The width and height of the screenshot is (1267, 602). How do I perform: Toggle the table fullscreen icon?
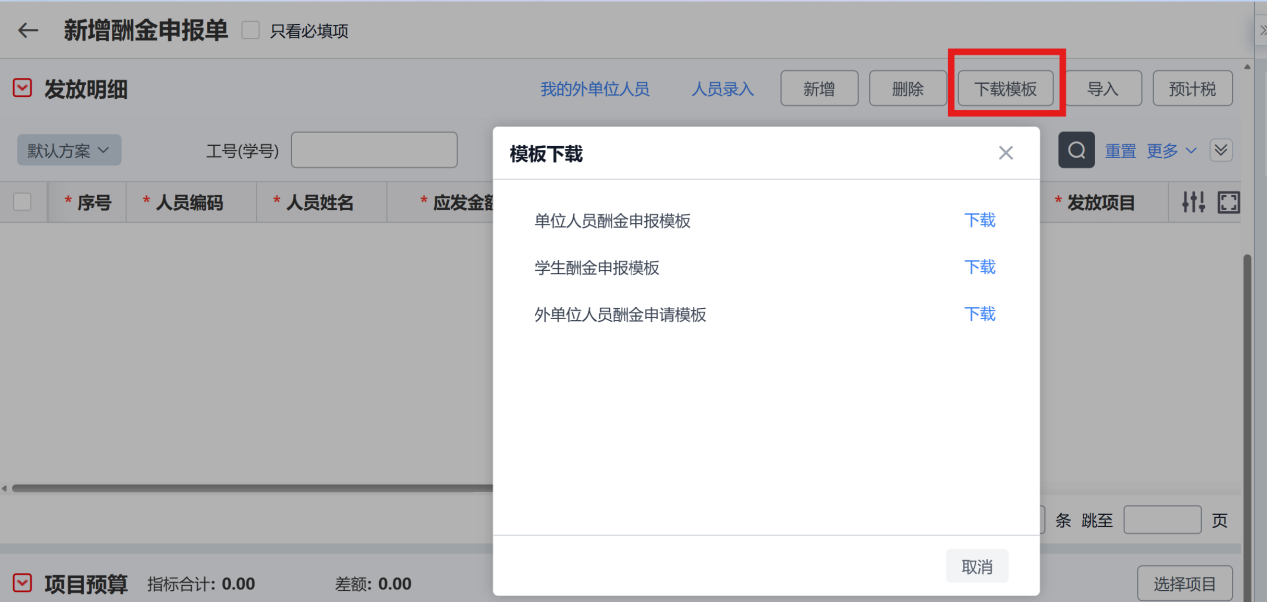coord(1229,203)
